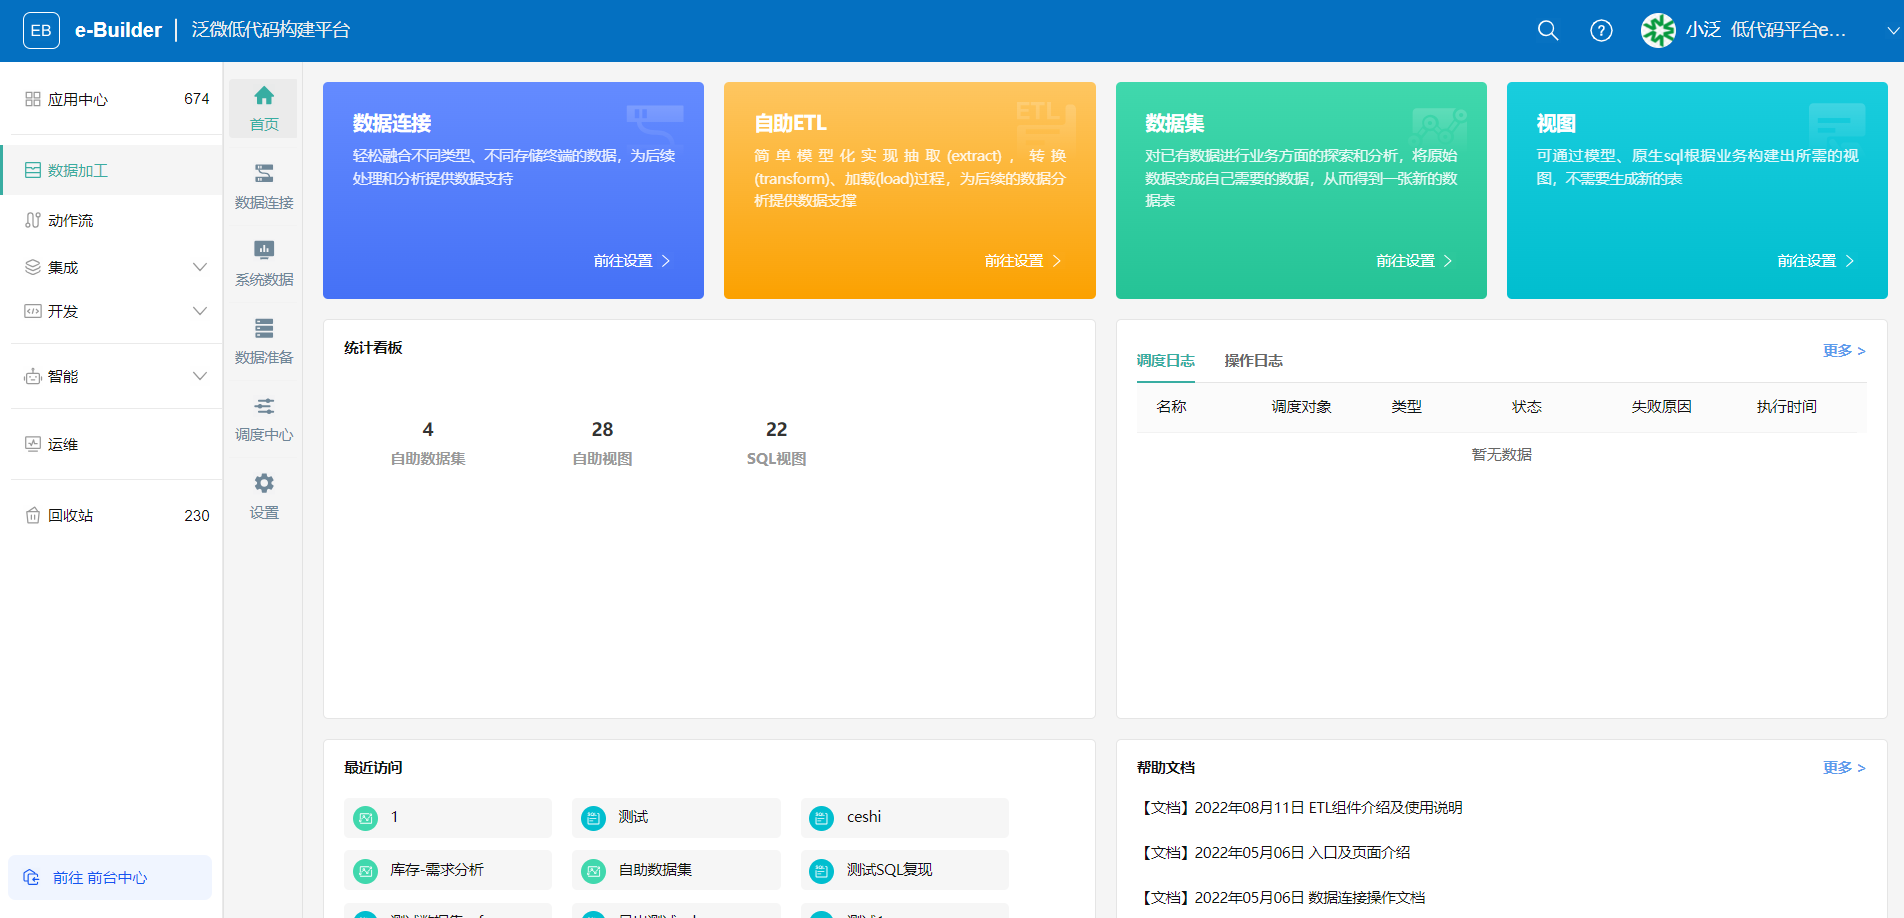Click 更多 in the log panel
The image size is (1904, 918).
(1844, 350)
